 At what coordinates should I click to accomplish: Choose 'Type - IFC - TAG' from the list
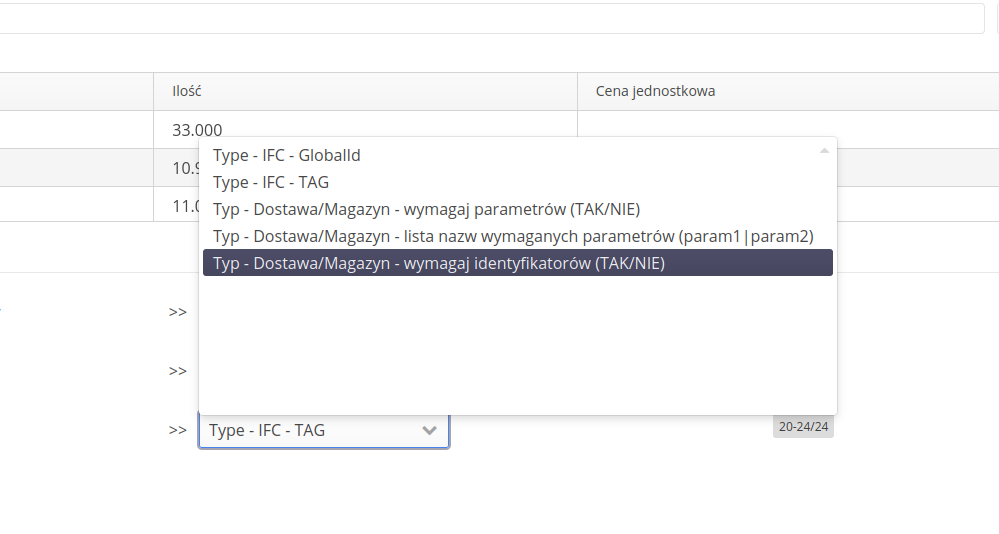(271, 183)
